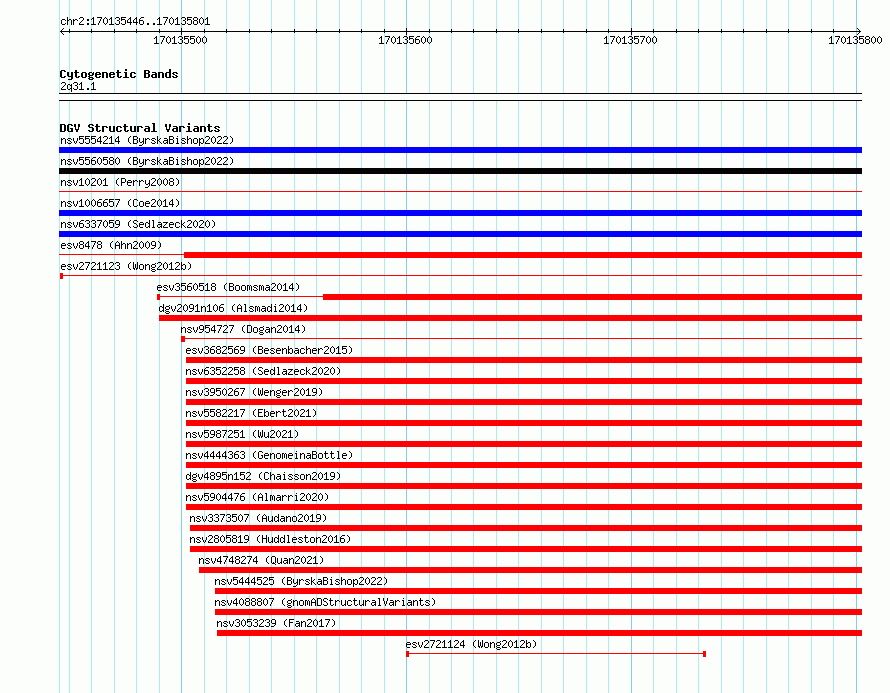Open nsv2805819 (Huddleston2016) label
The width and height of the screenshot is (890, 693).
coord(270,539)
